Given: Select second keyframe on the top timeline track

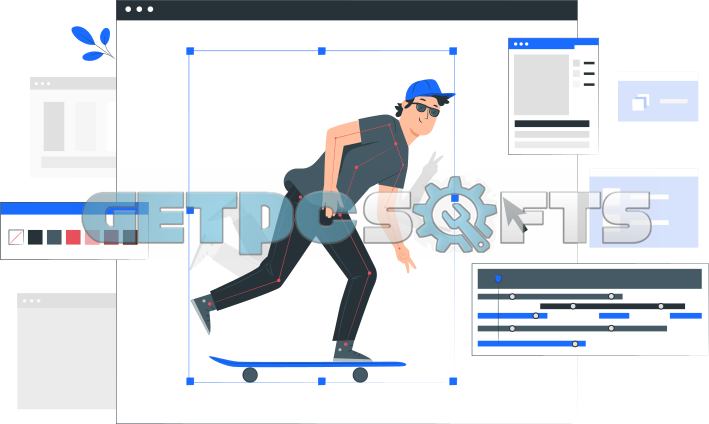Looking at the screenshot, I should [611, 297].
